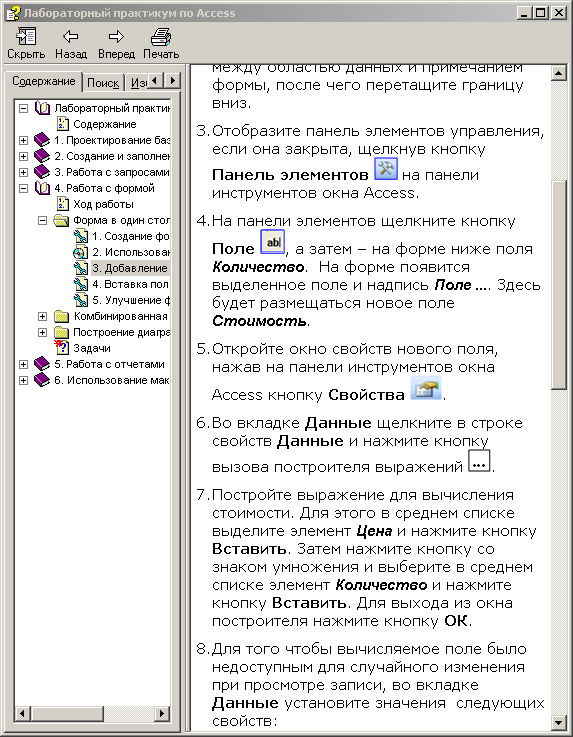573x737 pixels.
Task: Select the 1. Создание фо topic
Action: (x=130, y=236)
